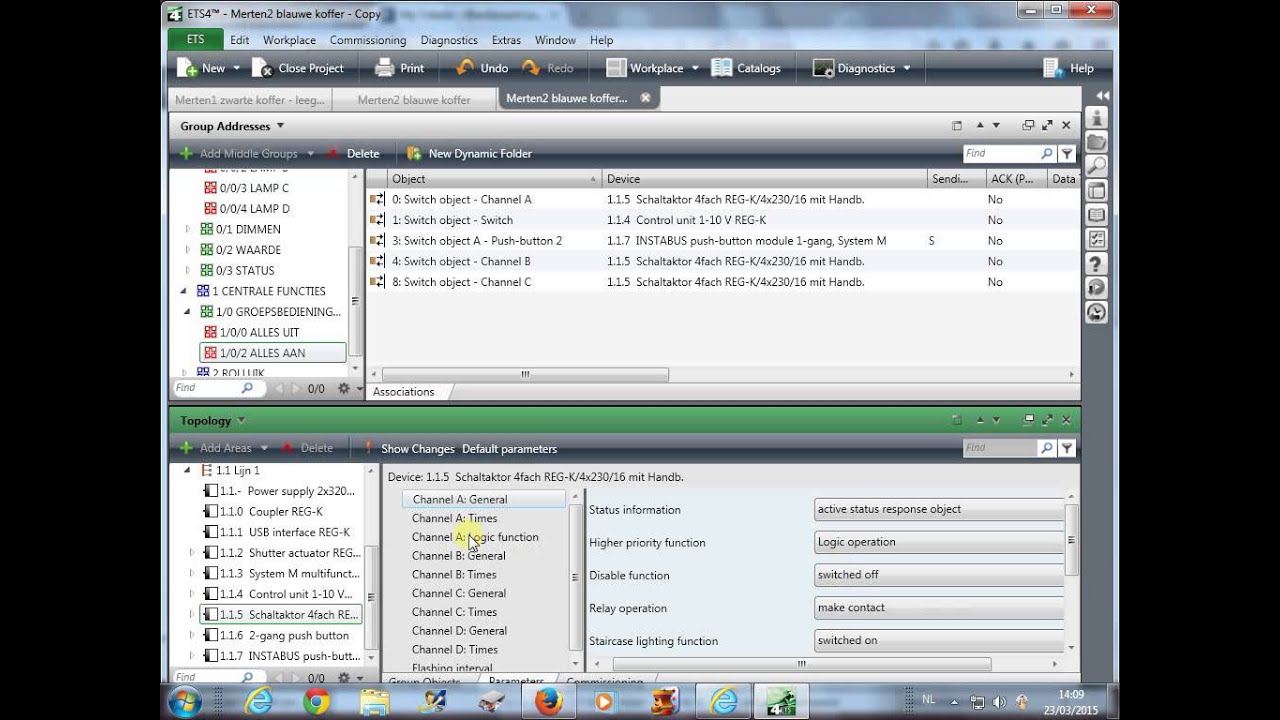
Task: Click New Dynamic Folder
Action: (x=469, y=153)
